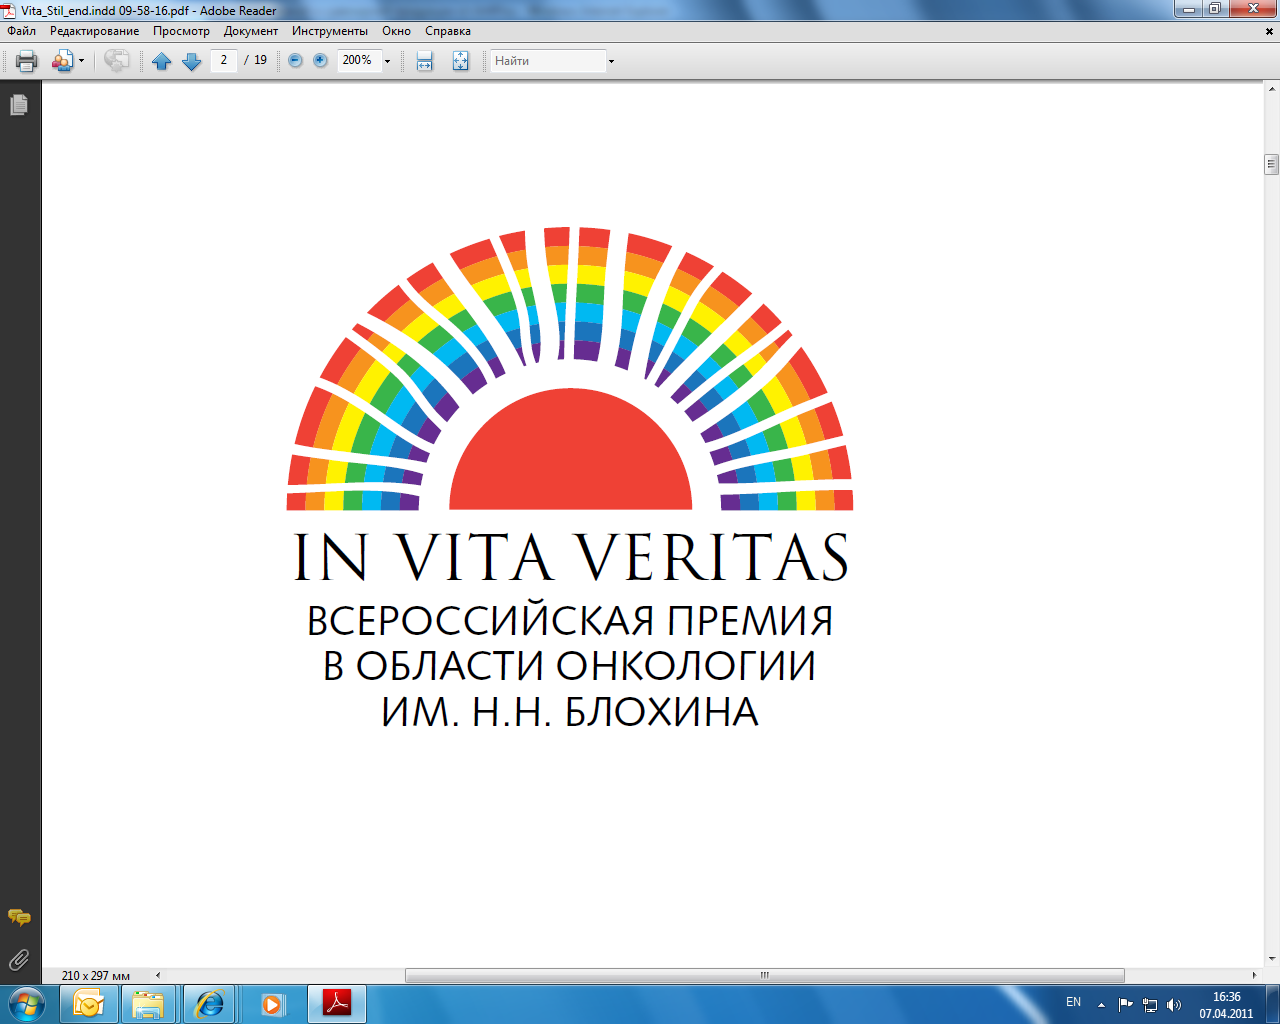Go to next page with down arrow
This screenshot has height=1024, width=1280.
click(191, 61)
